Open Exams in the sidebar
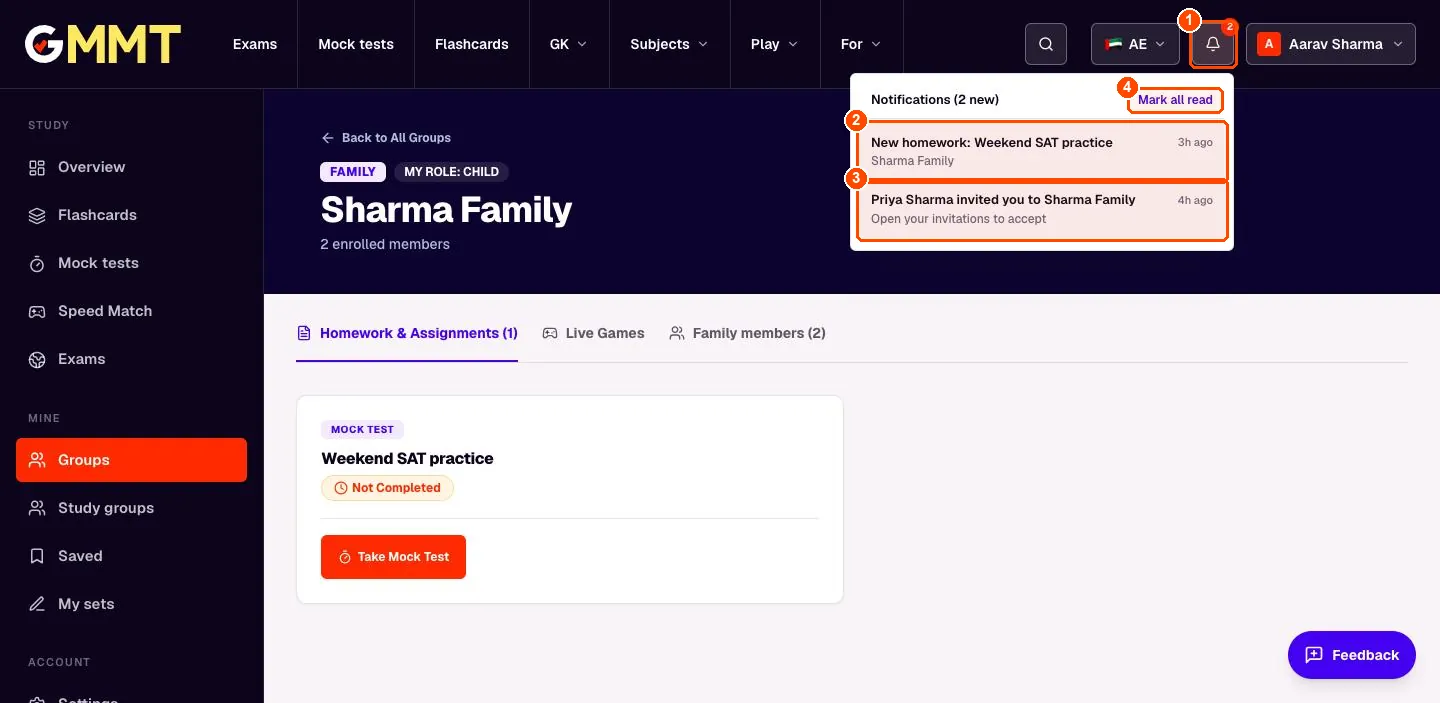1440x703 pixels. 131,359
